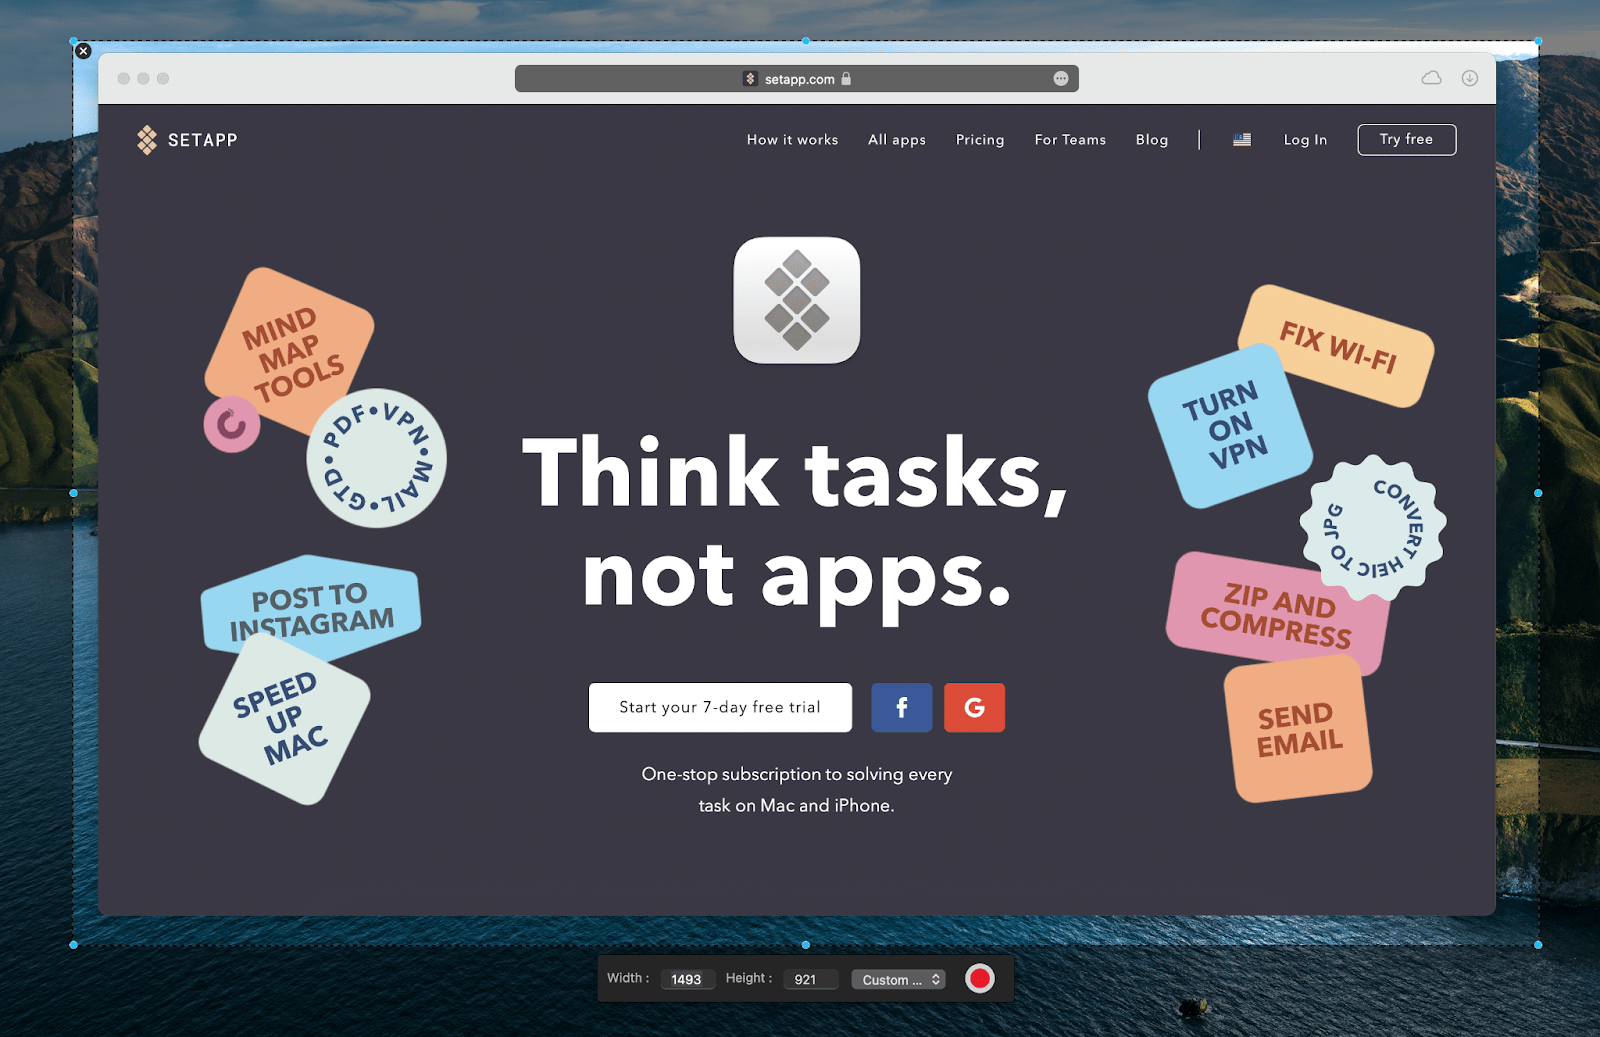The width and height of the screenshot is (1600, 1037).
Task: Dismiss the screenshot selection with the X button
Action: point(83,50)
